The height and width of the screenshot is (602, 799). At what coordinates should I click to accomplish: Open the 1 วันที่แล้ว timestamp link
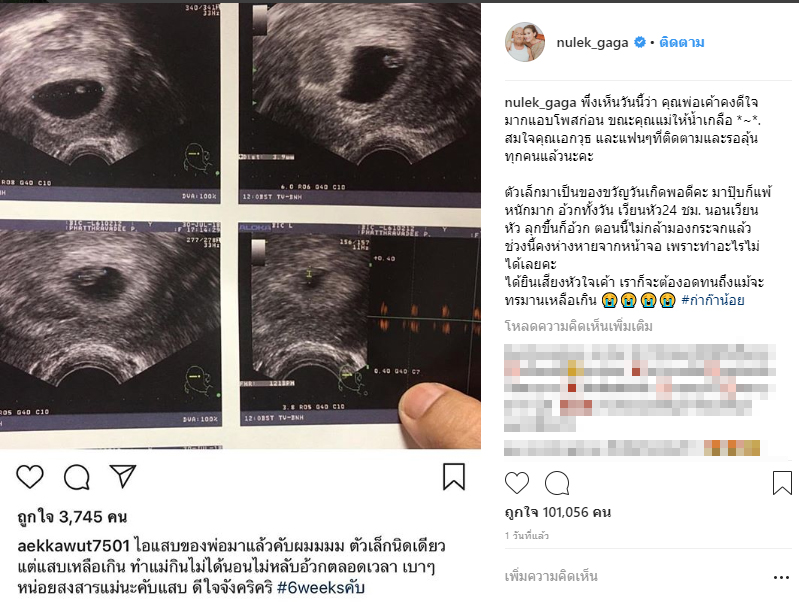tap(527, 536)
